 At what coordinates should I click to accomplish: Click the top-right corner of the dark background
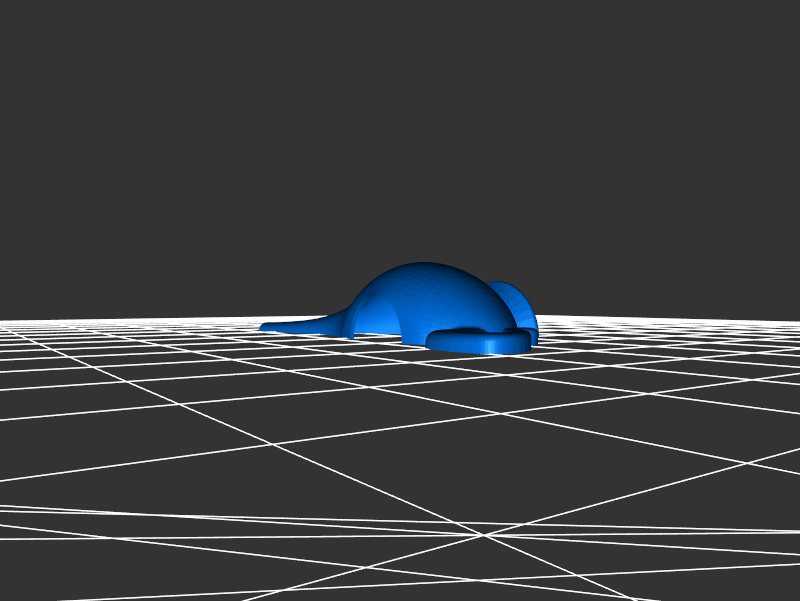[x=795, y=4]
